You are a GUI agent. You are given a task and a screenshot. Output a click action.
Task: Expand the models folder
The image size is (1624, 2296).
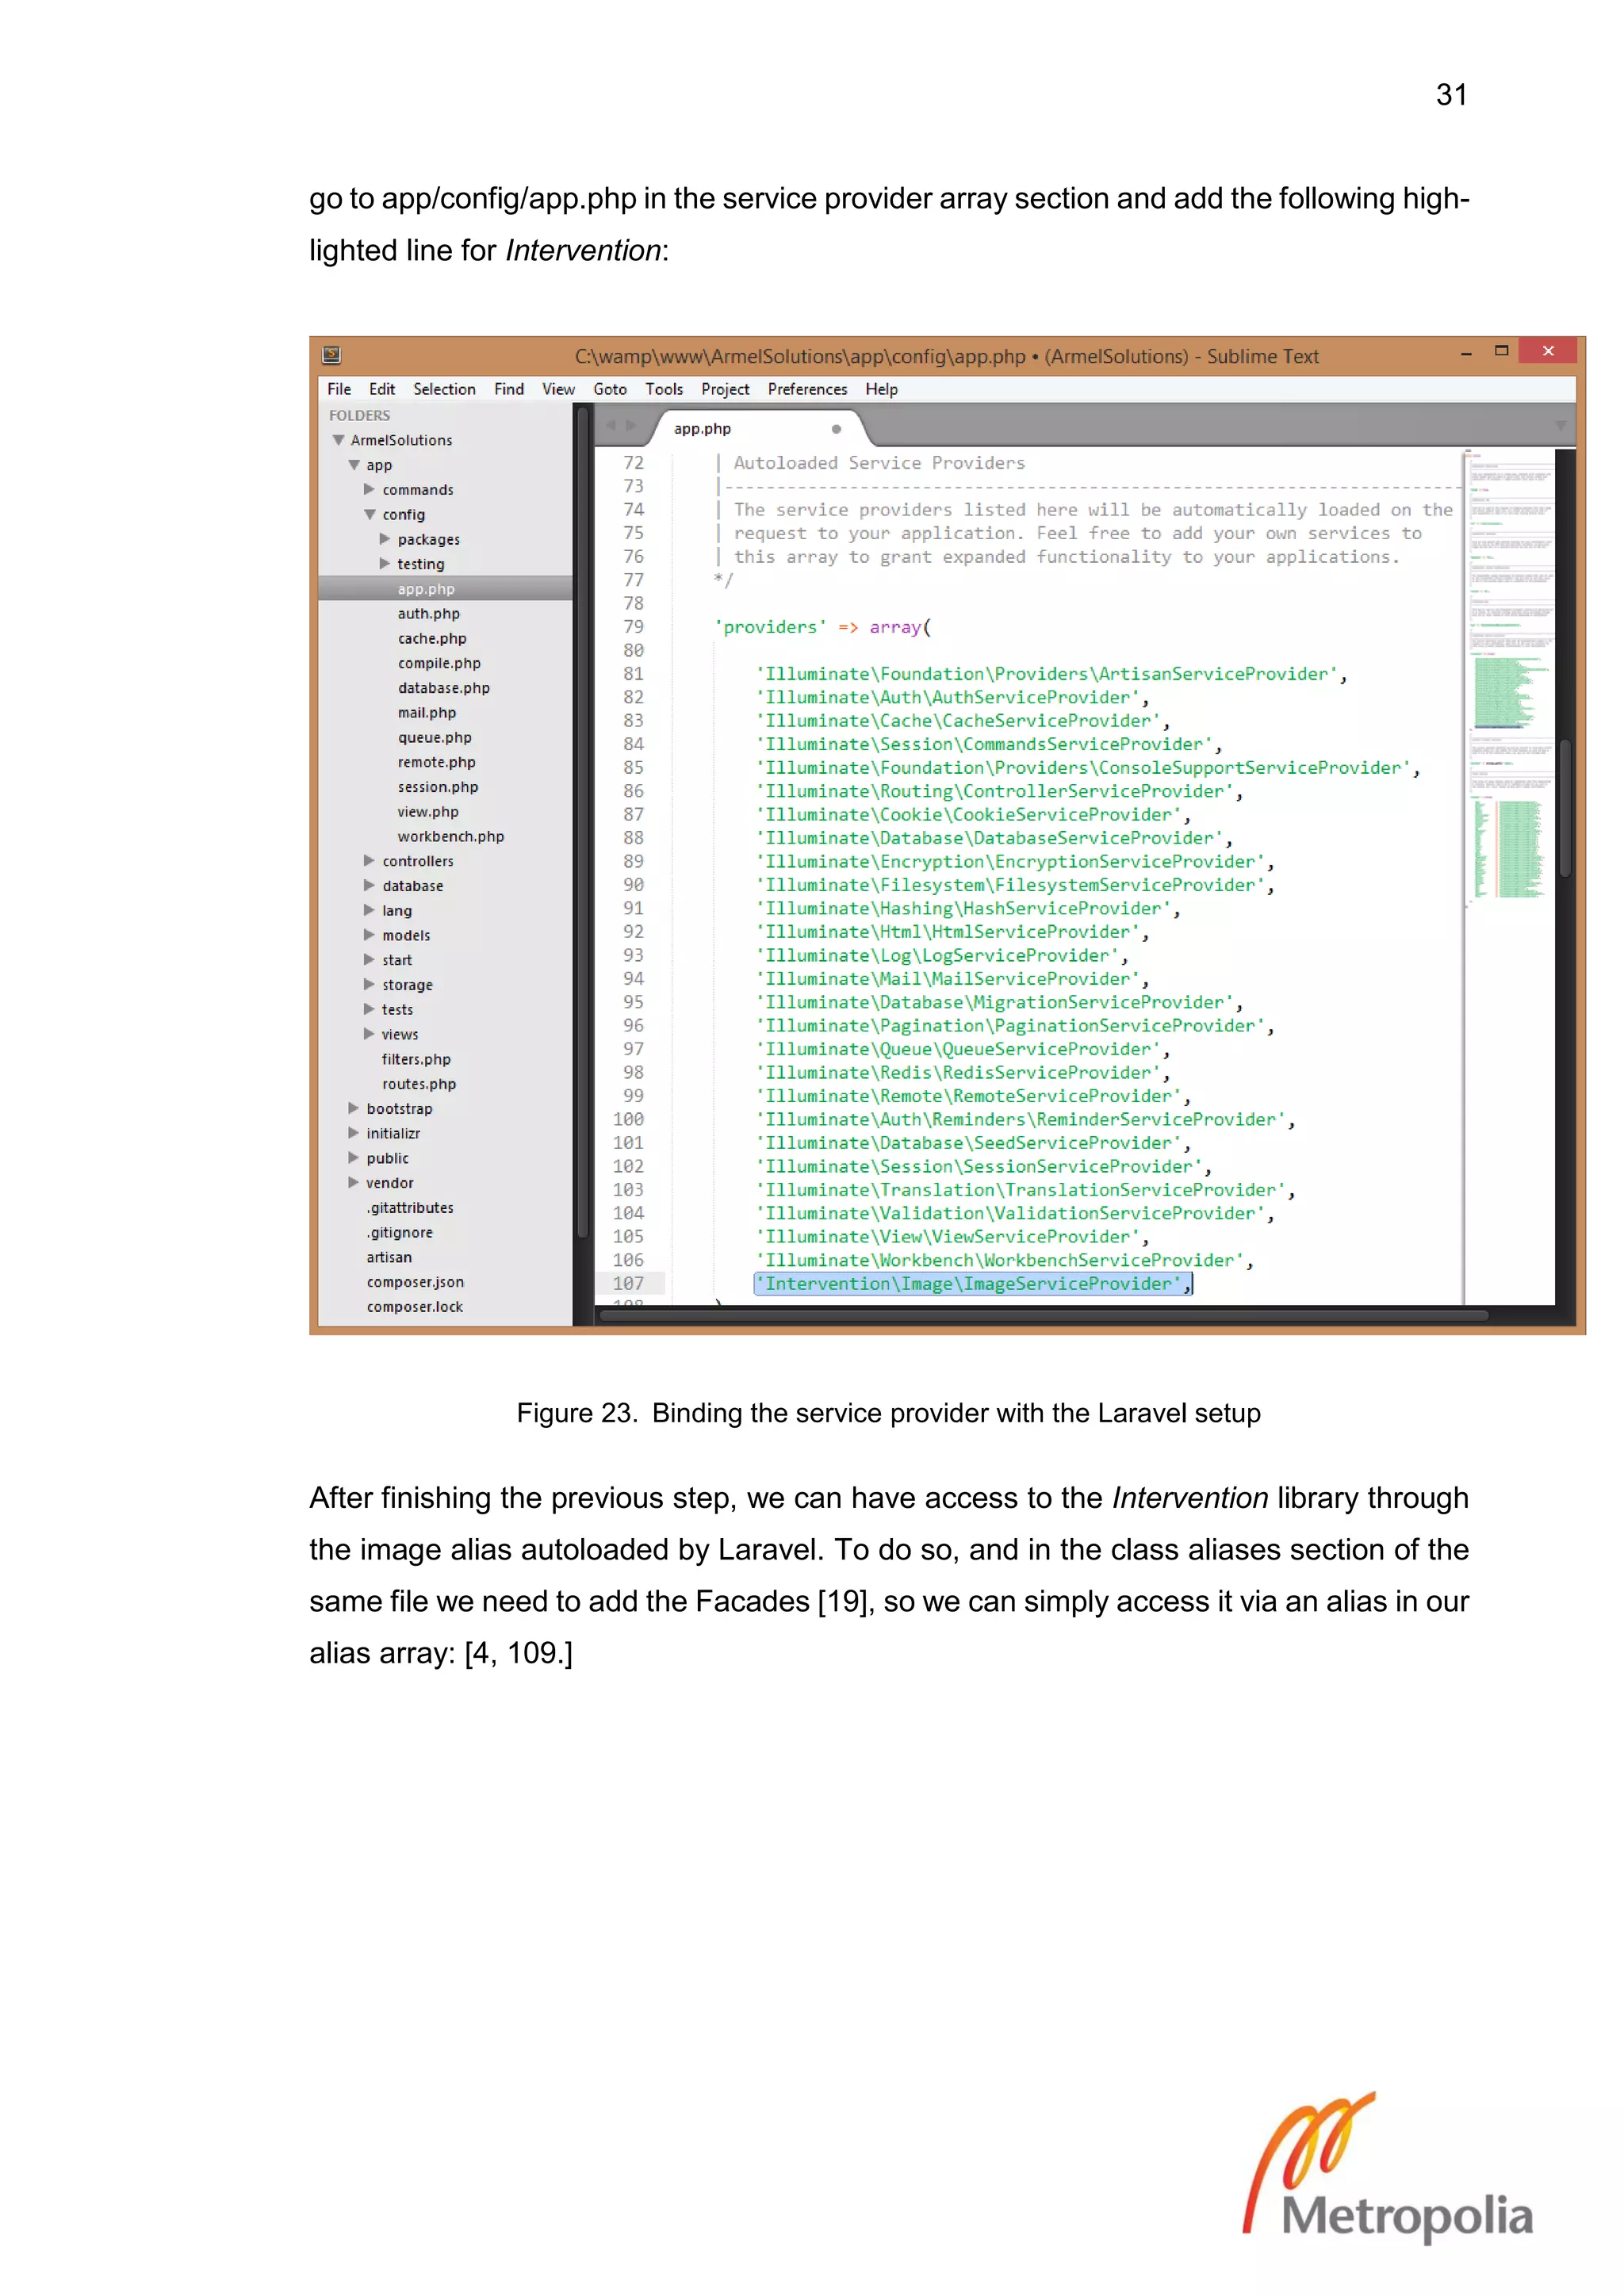pyautogui.click(x=369, y=935)
